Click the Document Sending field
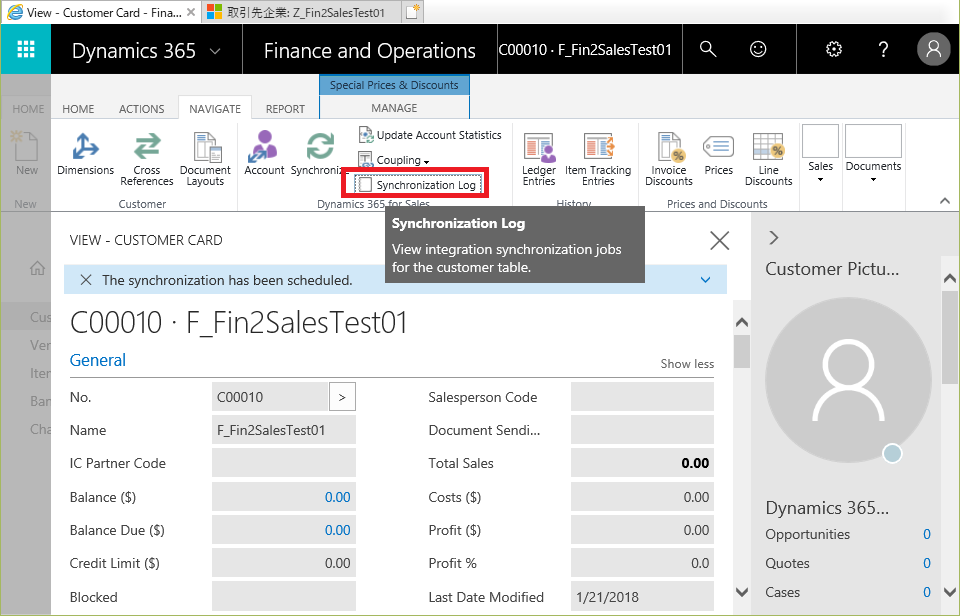This screenshot has height=616, width=960. click(642, 430)
